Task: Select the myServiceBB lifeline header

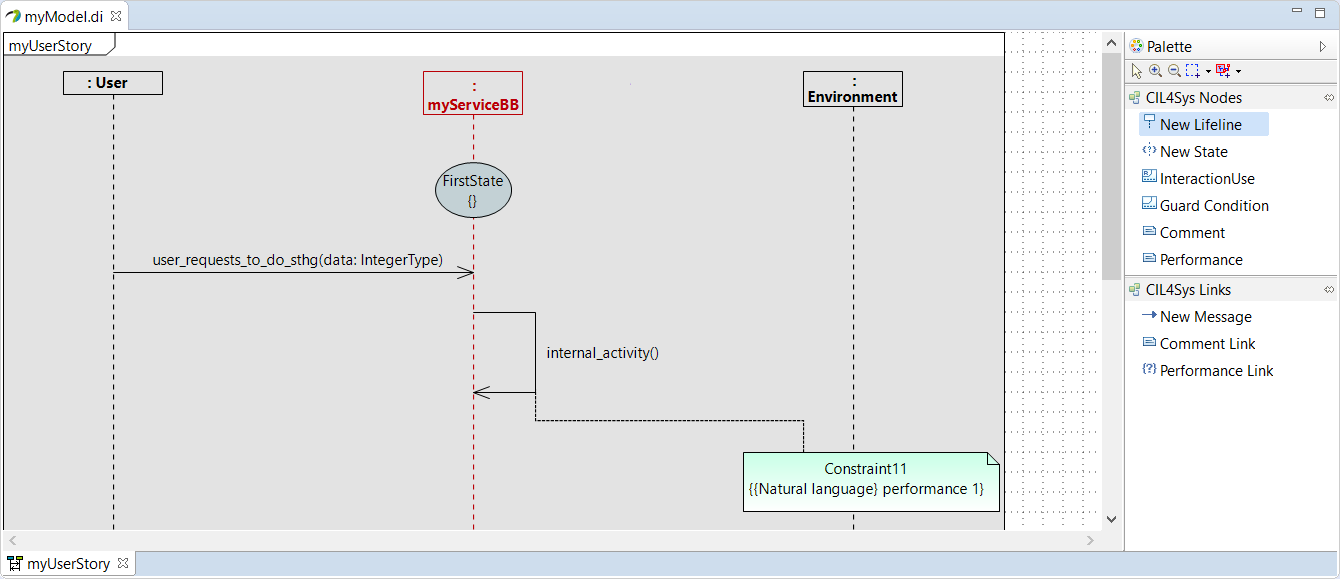Action: coord(473,93)
